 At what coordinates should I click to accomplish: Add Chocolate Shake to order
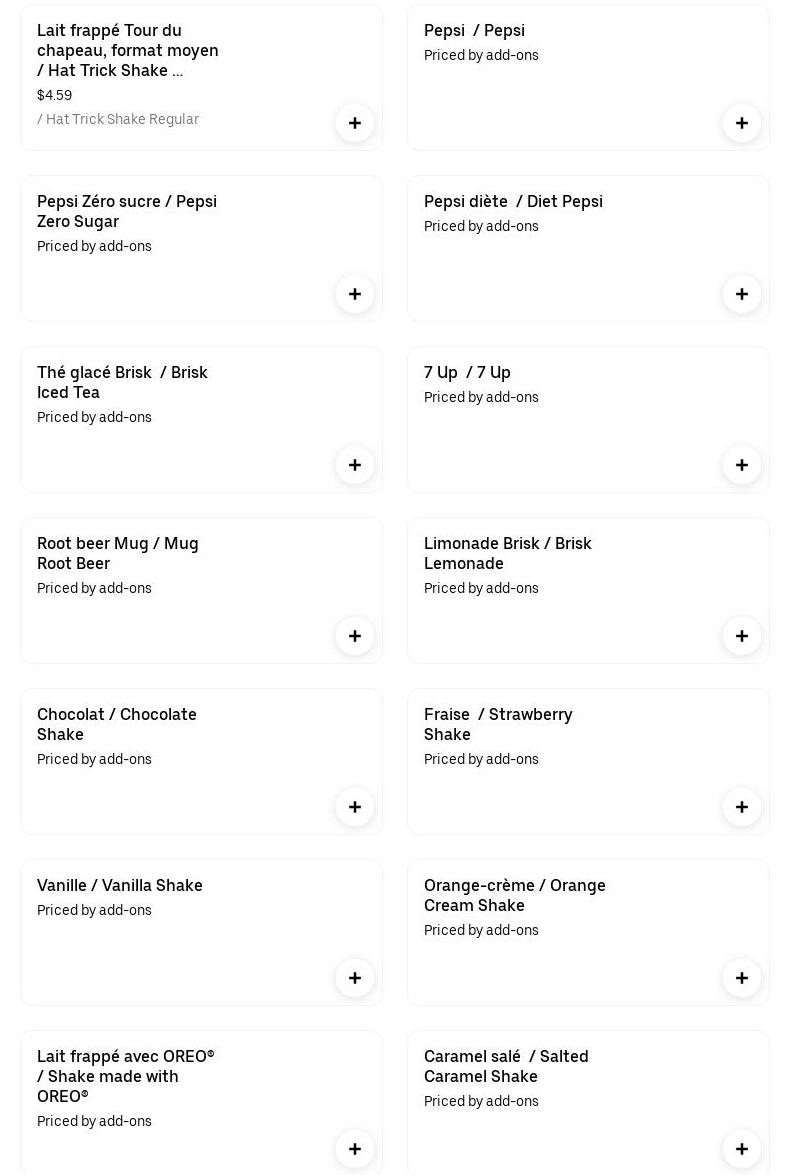(355, 807)
